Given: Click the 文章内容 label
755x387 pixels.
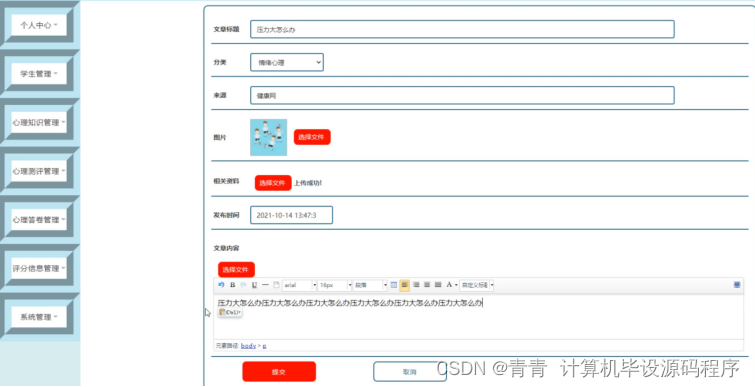Looking at the screenshot, I should pyautogui.click(x=226, y=248).
